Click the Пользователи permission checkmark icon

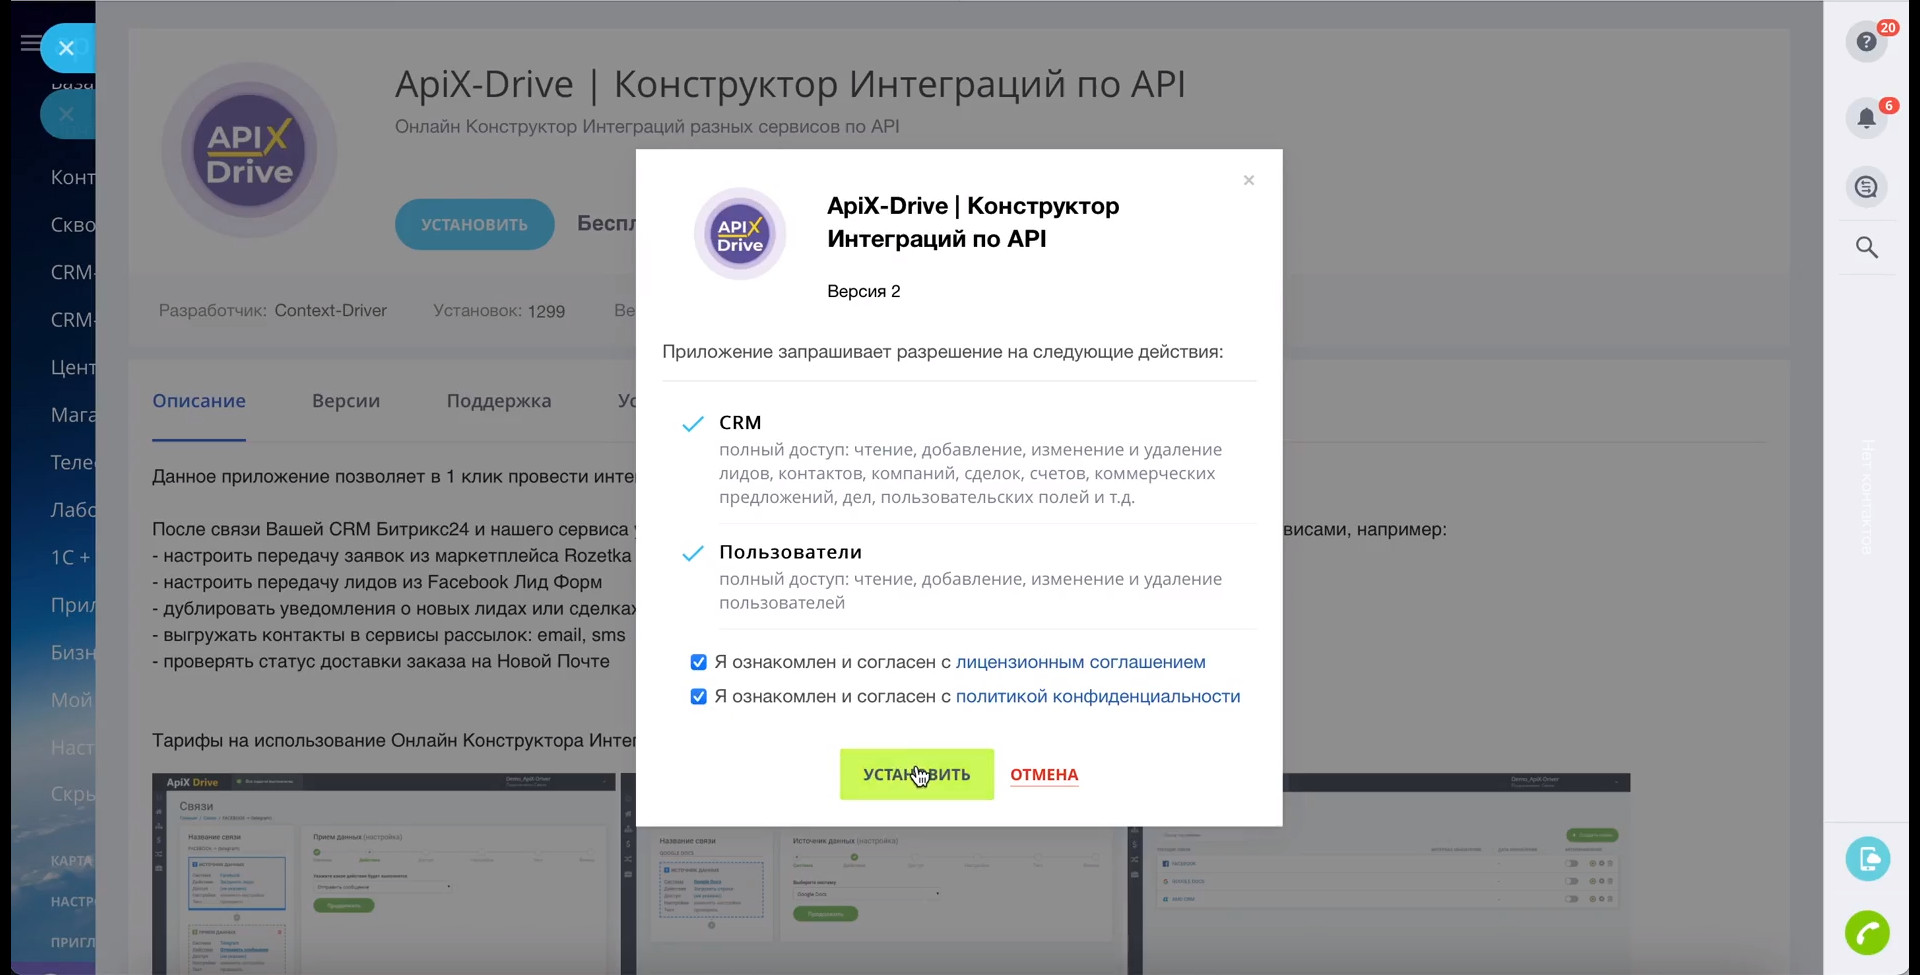coord(693,553)
